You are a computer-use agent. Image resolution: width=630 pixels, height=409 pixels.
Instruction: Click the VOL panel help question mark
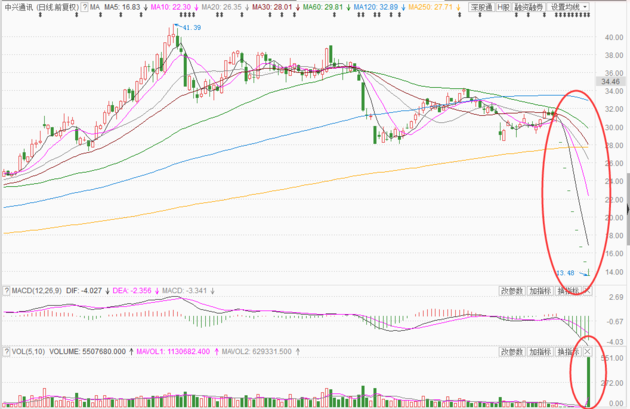pos(6,352)
